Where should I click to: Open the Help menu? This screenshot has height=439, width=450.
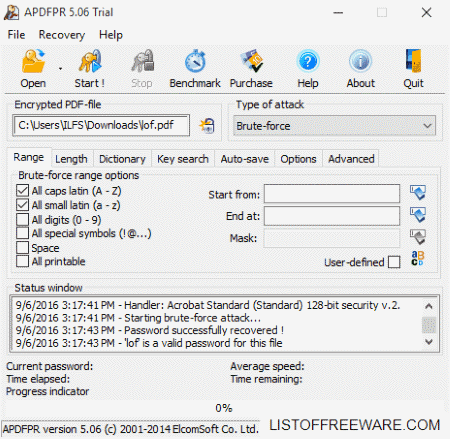pos(111,35)
